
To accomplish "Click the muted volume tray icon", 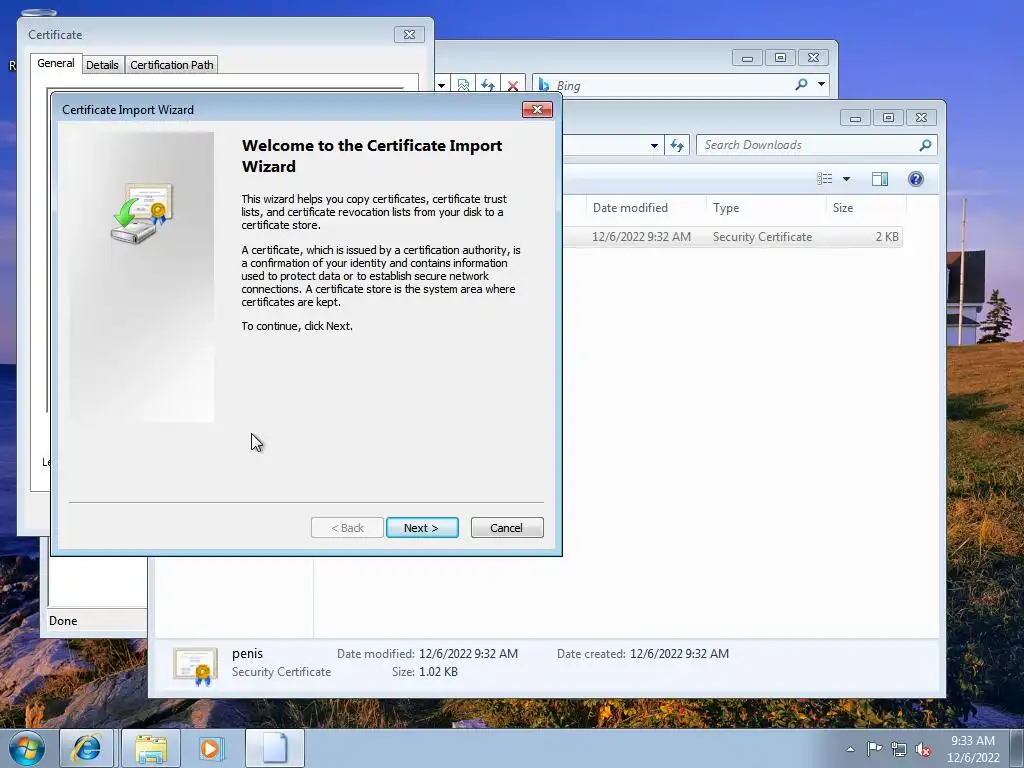I will click(x=923, y=749).
